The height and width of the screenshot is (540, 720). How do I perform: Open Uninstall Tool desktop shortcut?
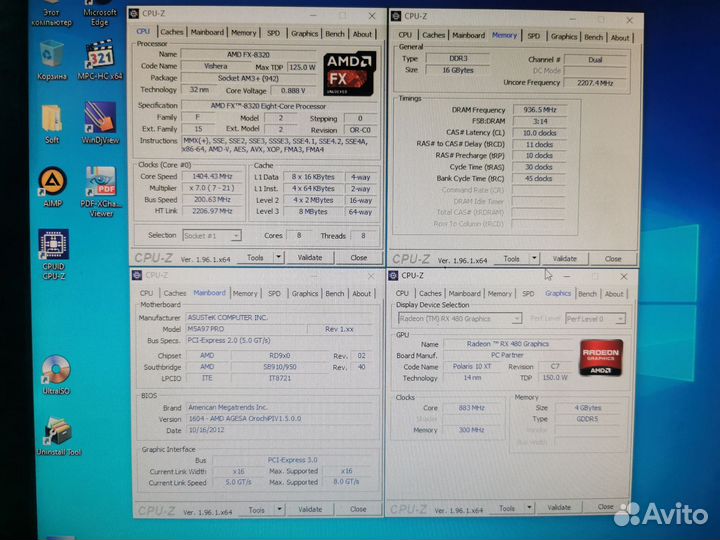[59, 436]
